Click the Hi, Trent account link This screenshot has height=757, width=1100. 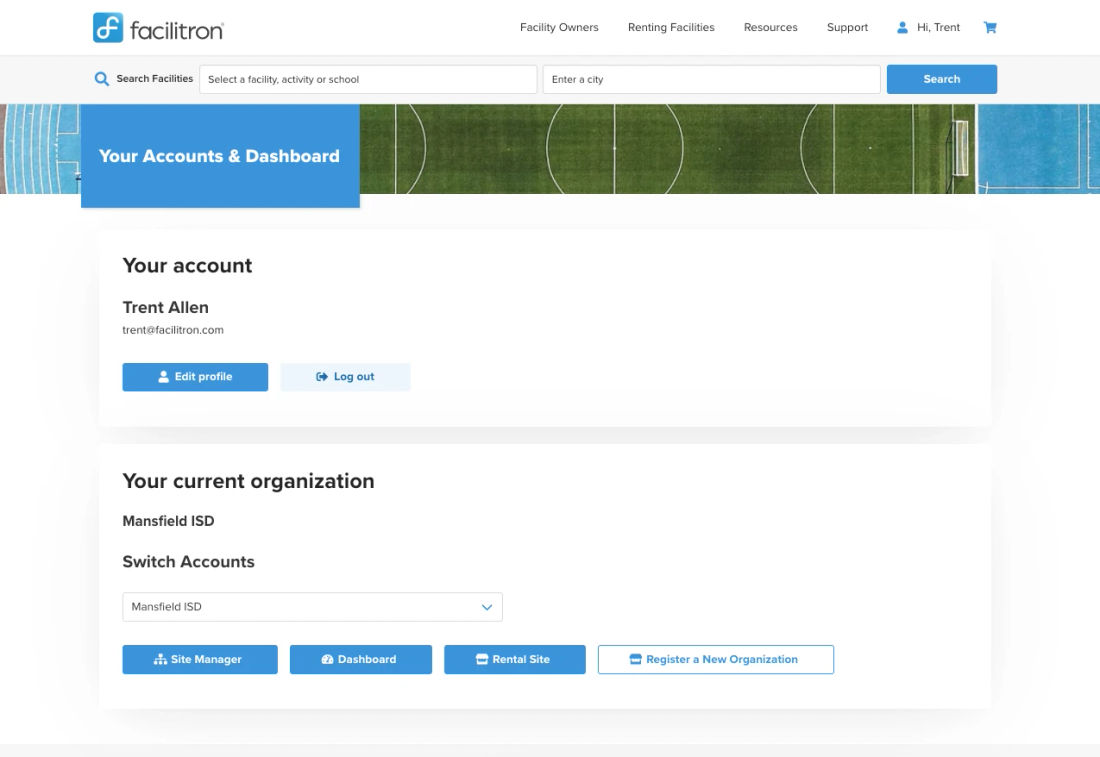point(939,27)
